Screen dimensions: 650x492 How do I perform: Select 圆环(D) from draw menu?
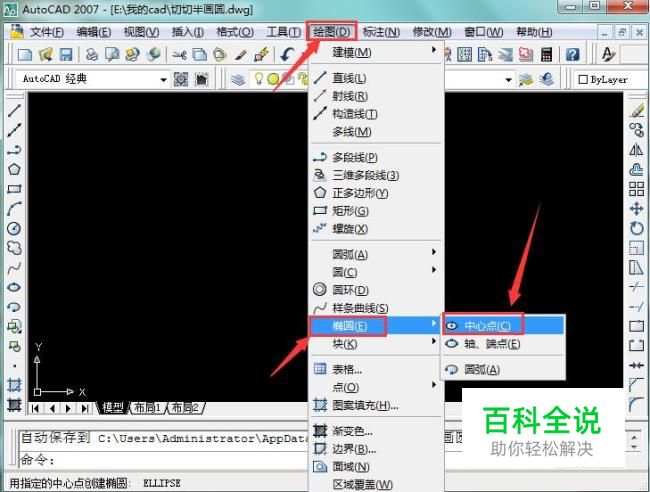click(x=375, y=290)
